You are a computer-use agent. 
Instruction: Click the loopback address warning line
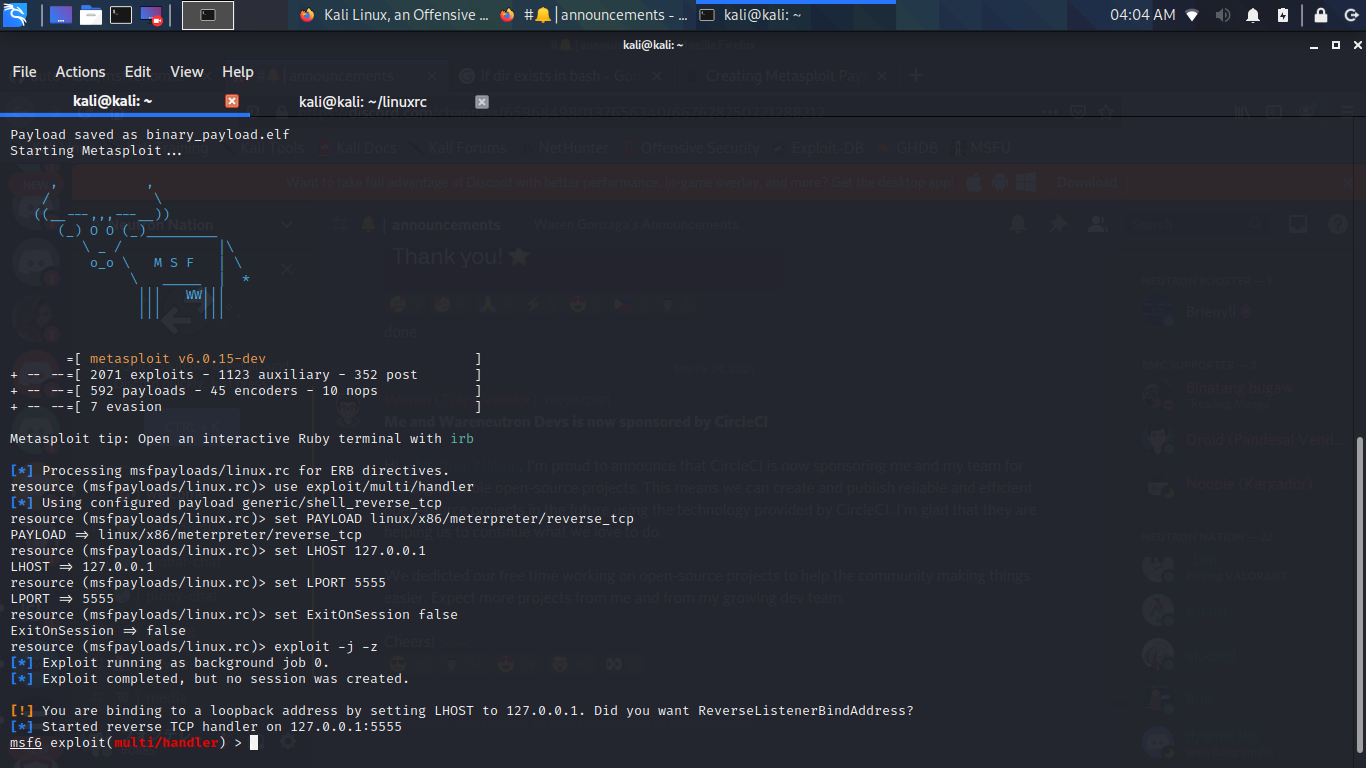pyautogui.click(x=462, y=710)
